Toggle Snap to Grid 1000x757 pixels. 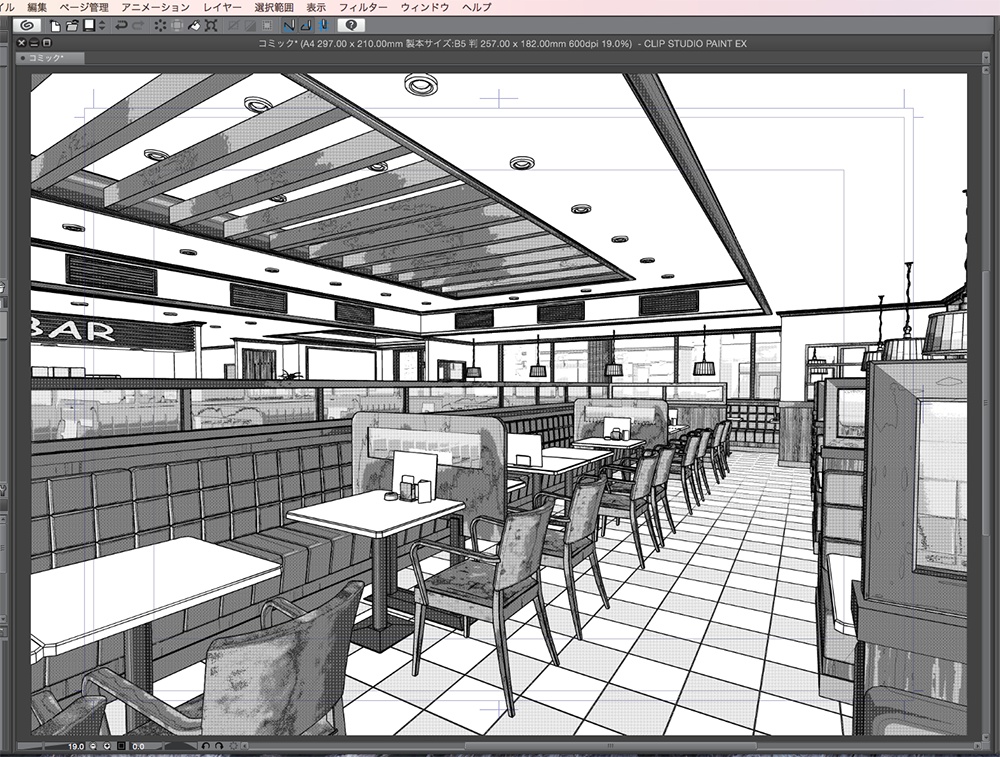pos(323,26)
